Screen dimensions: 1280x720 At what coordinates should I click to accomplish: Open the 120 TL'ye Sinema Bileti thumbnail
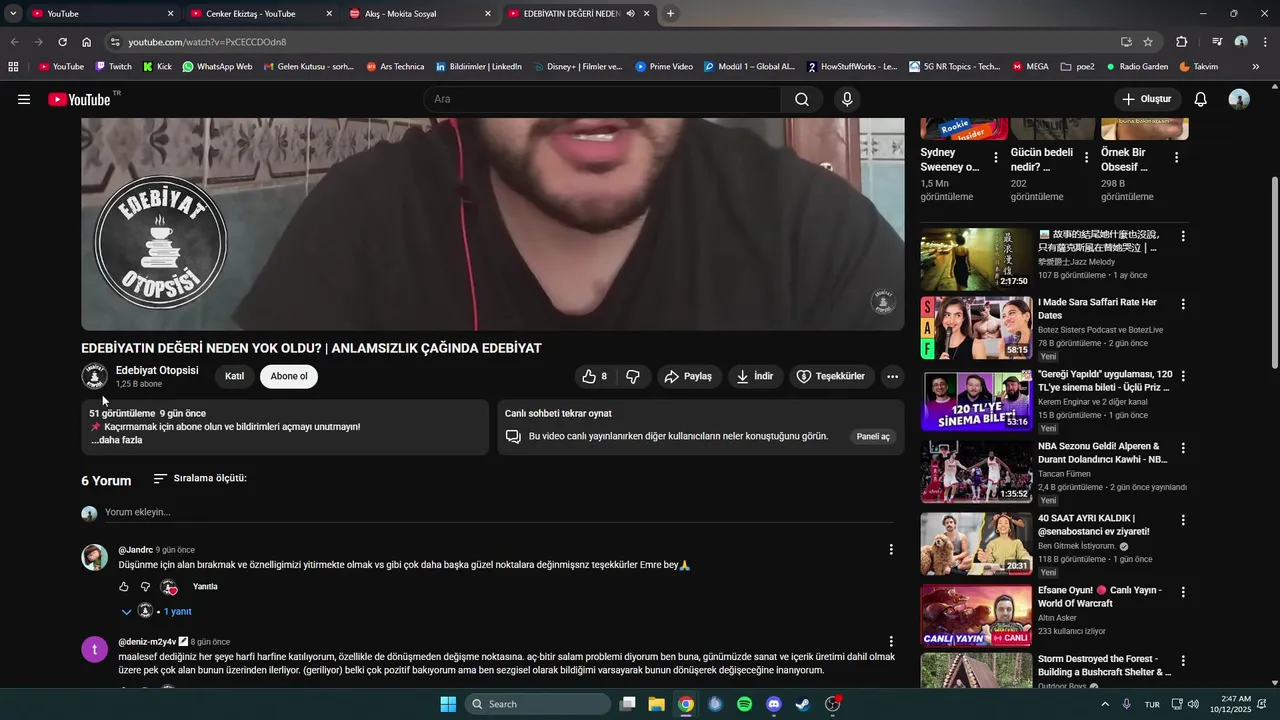pos(976,399)
